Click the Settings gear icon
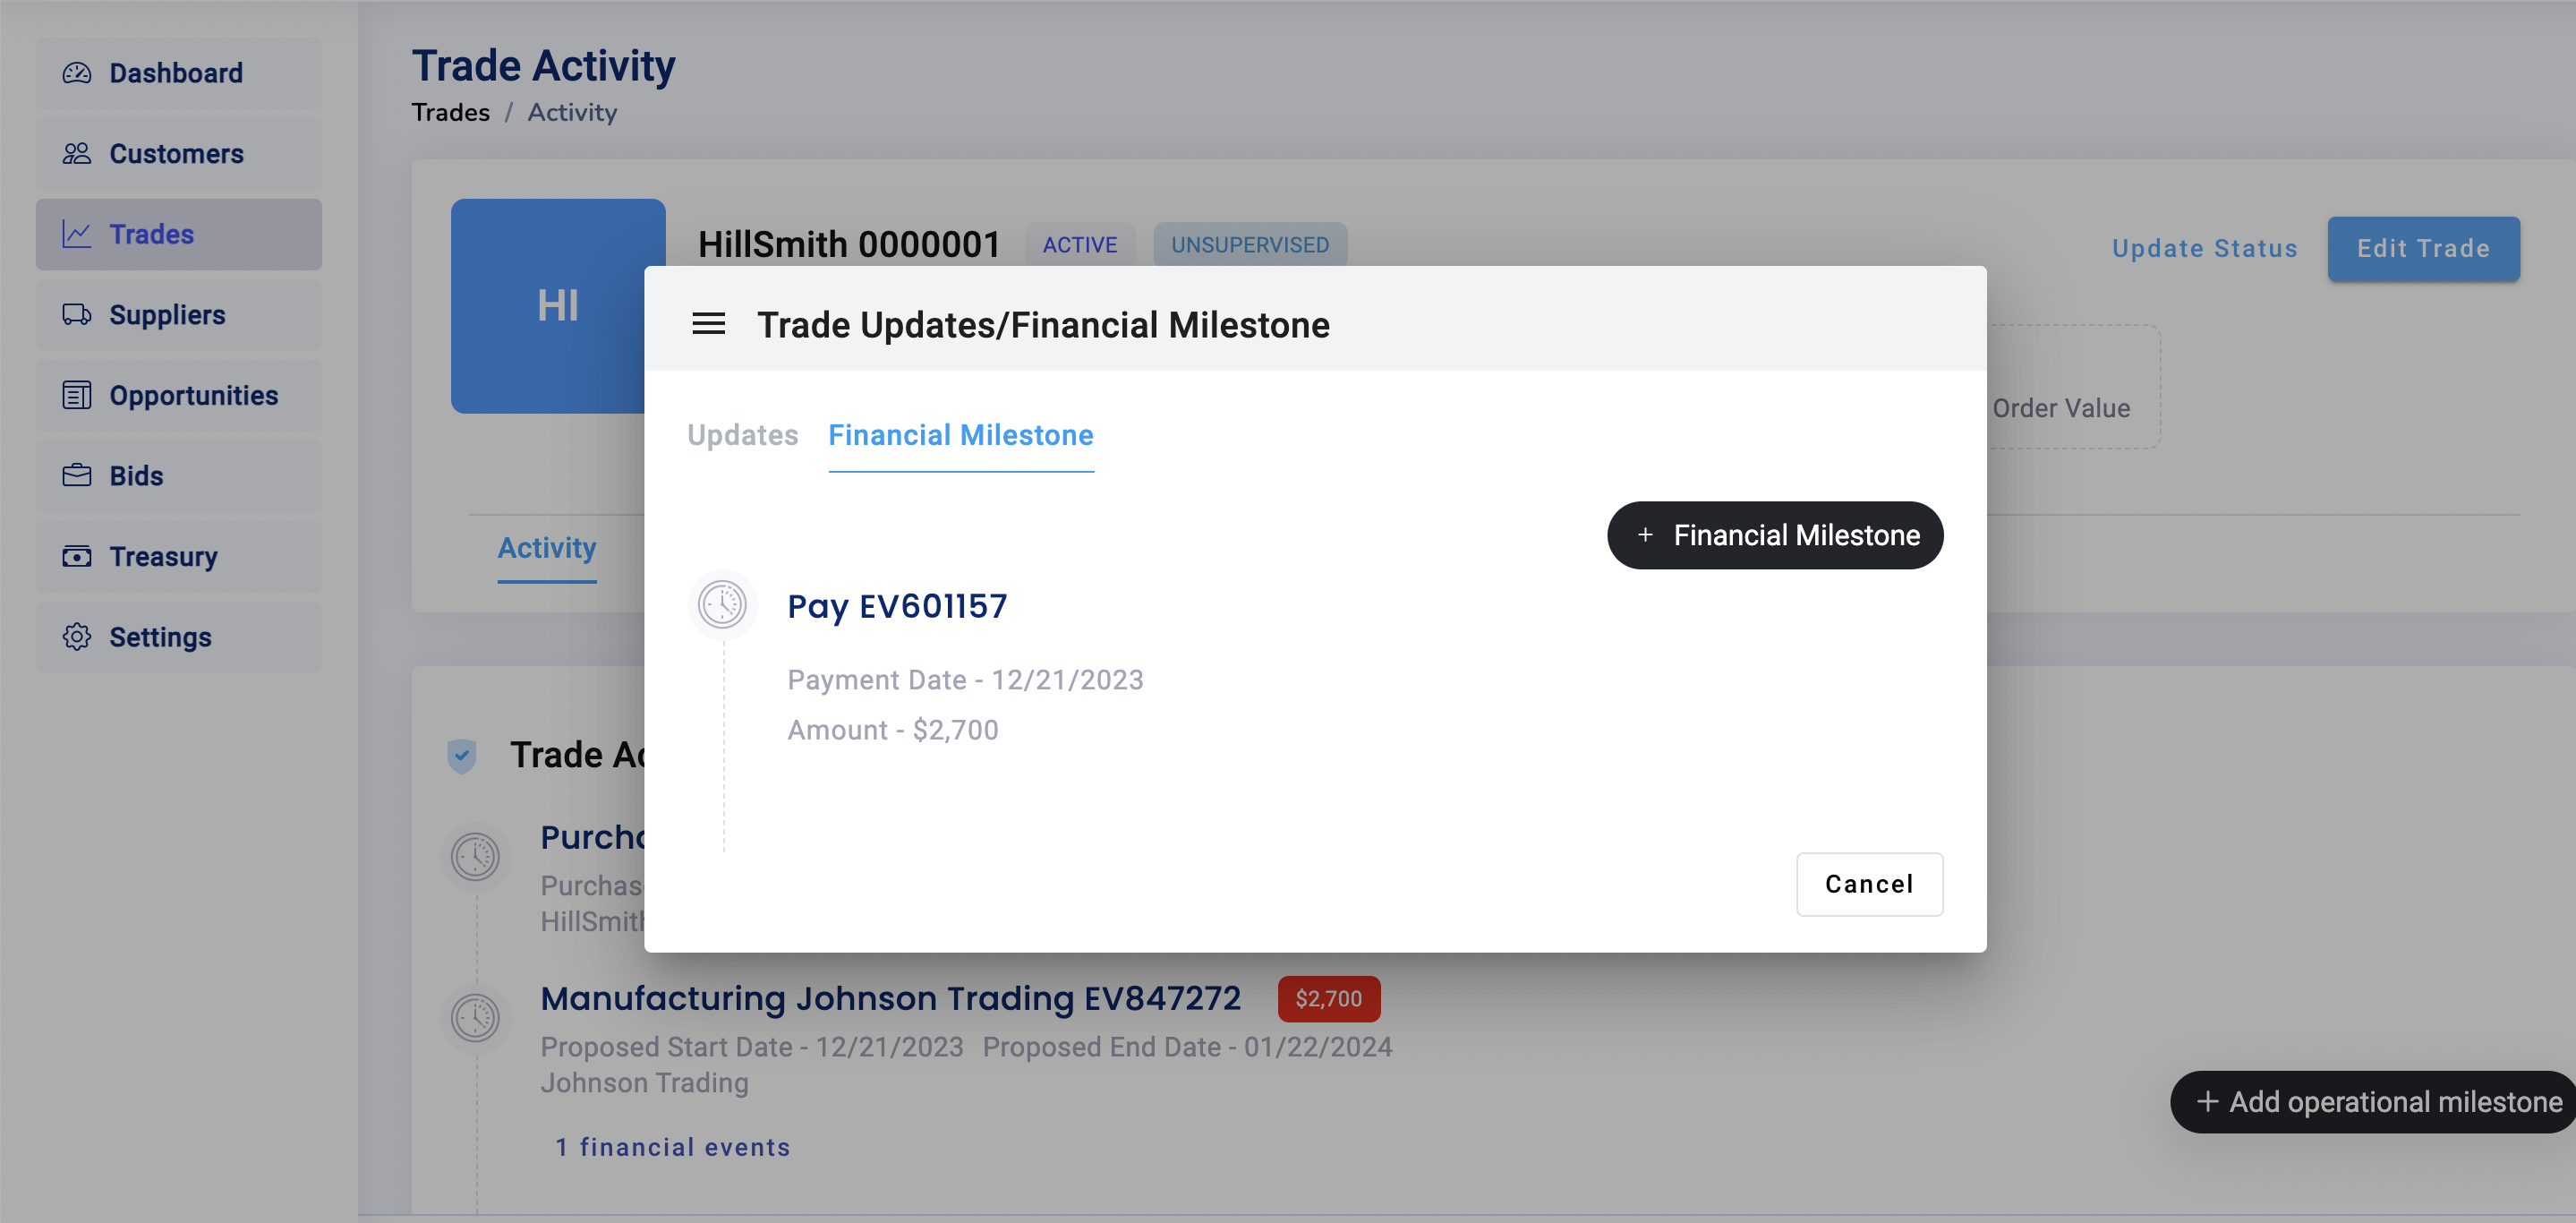2576x1223 pixels. 76,637
